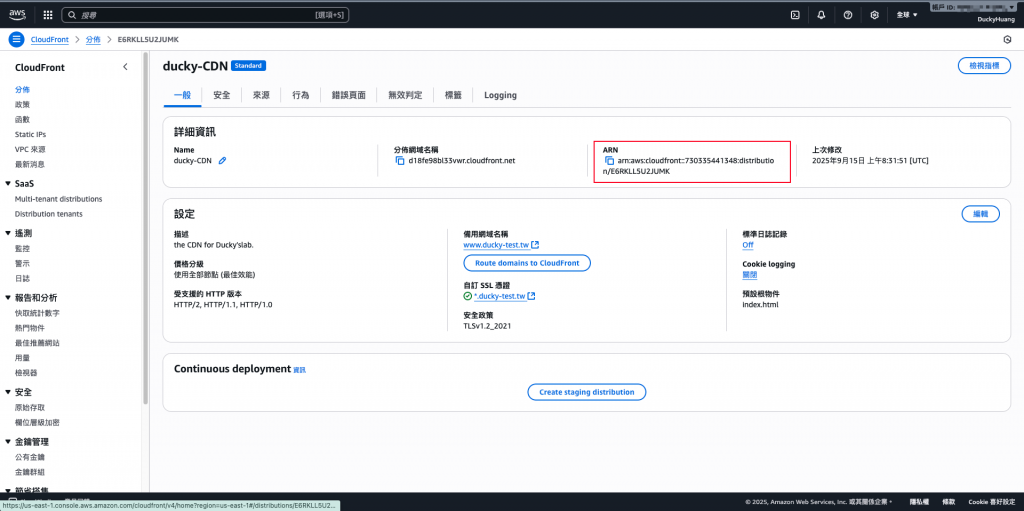Open the settings gear in top bar
The height and width of the screenshot is (511, 1024).
pyautogui.click(x=874, y=14)
